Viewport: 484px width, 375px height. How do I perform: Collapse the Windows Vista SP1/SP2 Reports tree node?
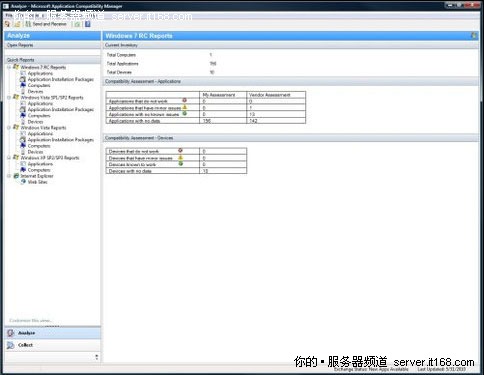9,98
